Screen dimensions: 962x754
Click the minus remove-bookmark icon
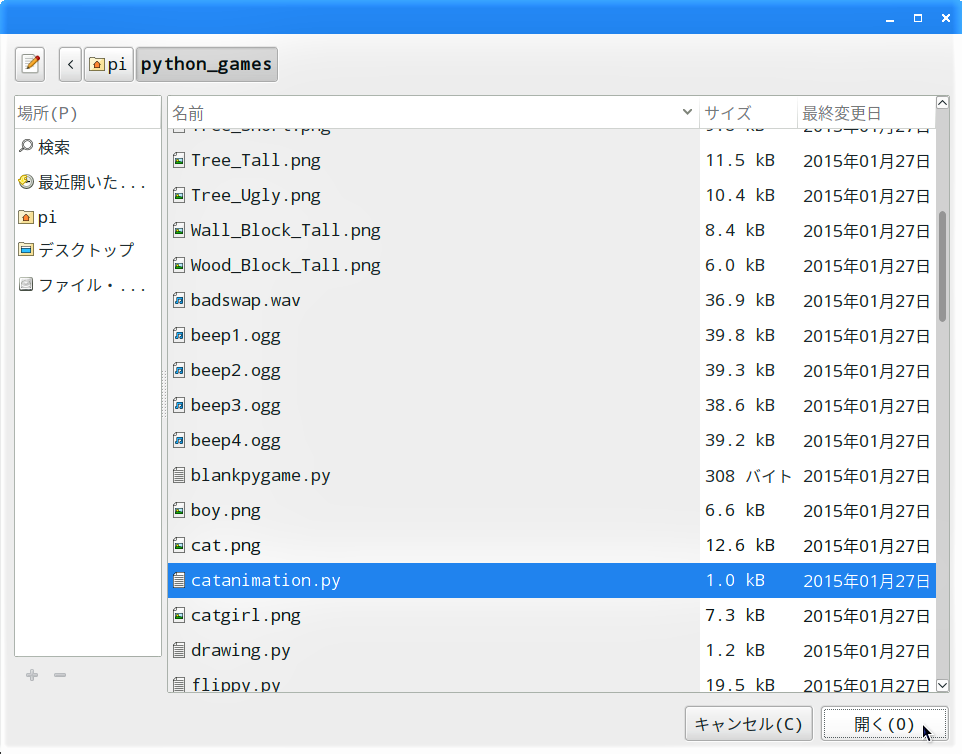coord(60,675)
